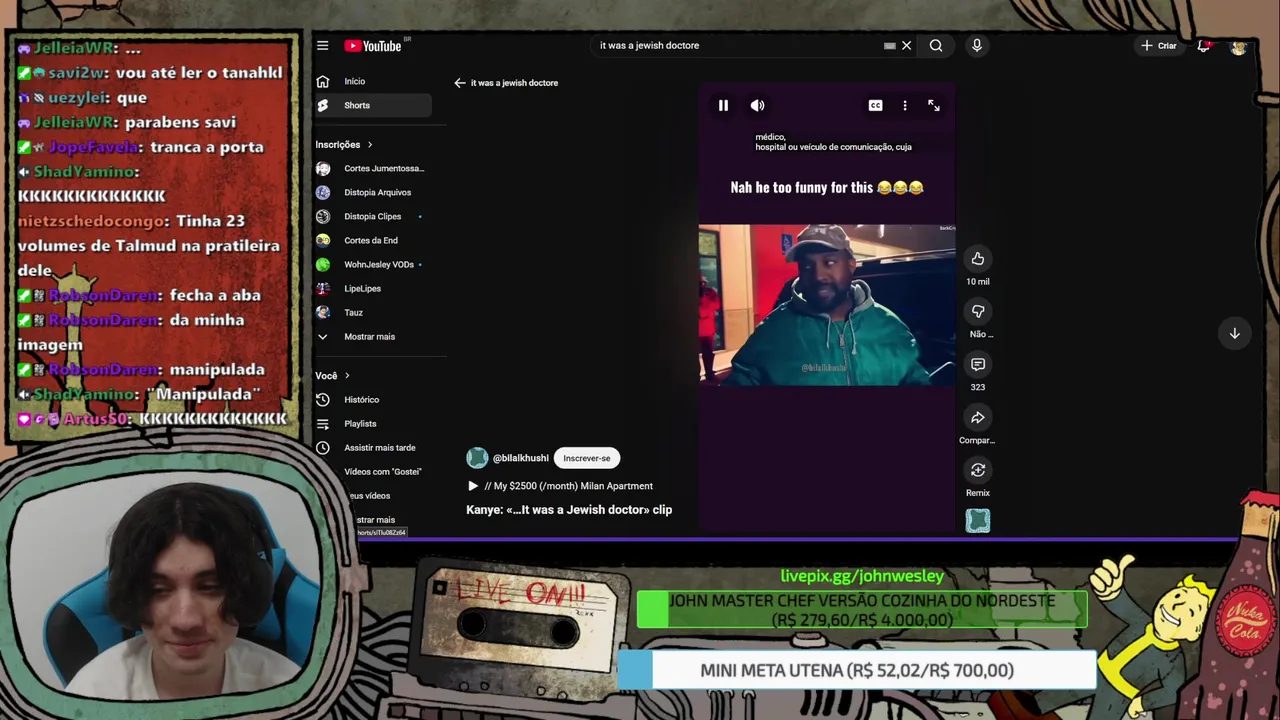Open Cortes da End channel

tap(373, 240)
